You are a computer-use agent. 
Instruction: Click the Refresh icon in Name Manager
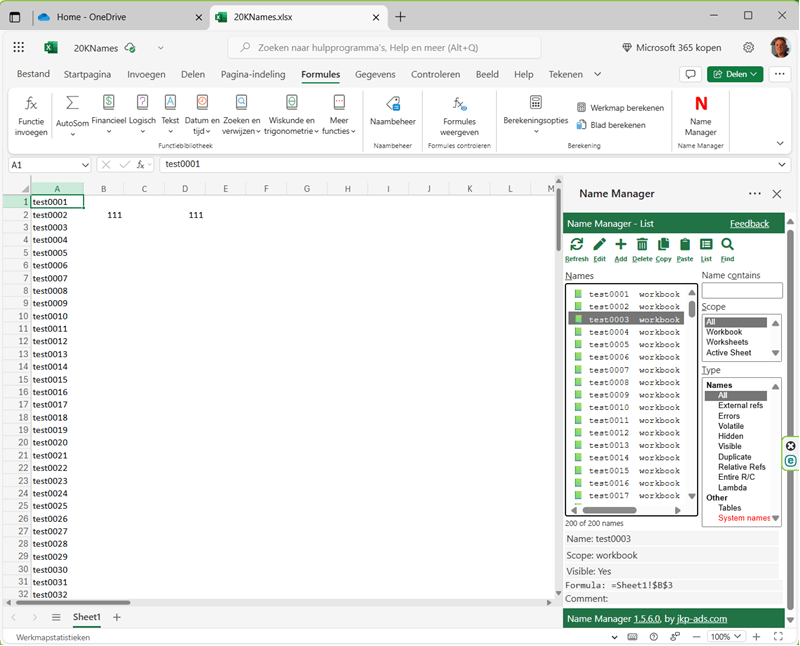[577, 243]
